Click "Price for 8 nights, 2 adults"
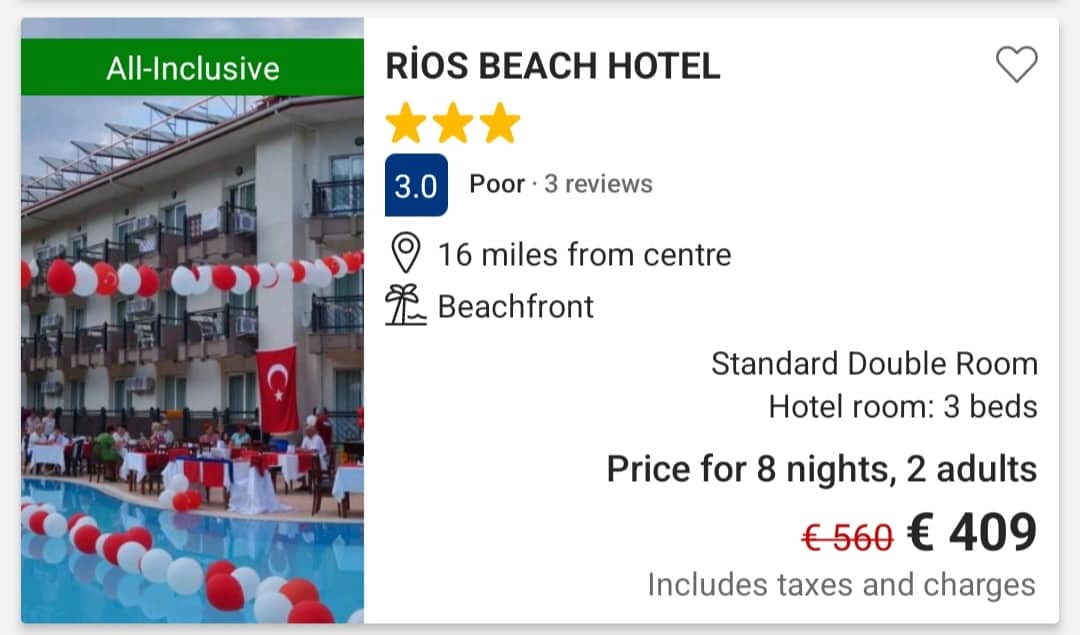The width and height of the screenshot is (1080, 635). 821,468
